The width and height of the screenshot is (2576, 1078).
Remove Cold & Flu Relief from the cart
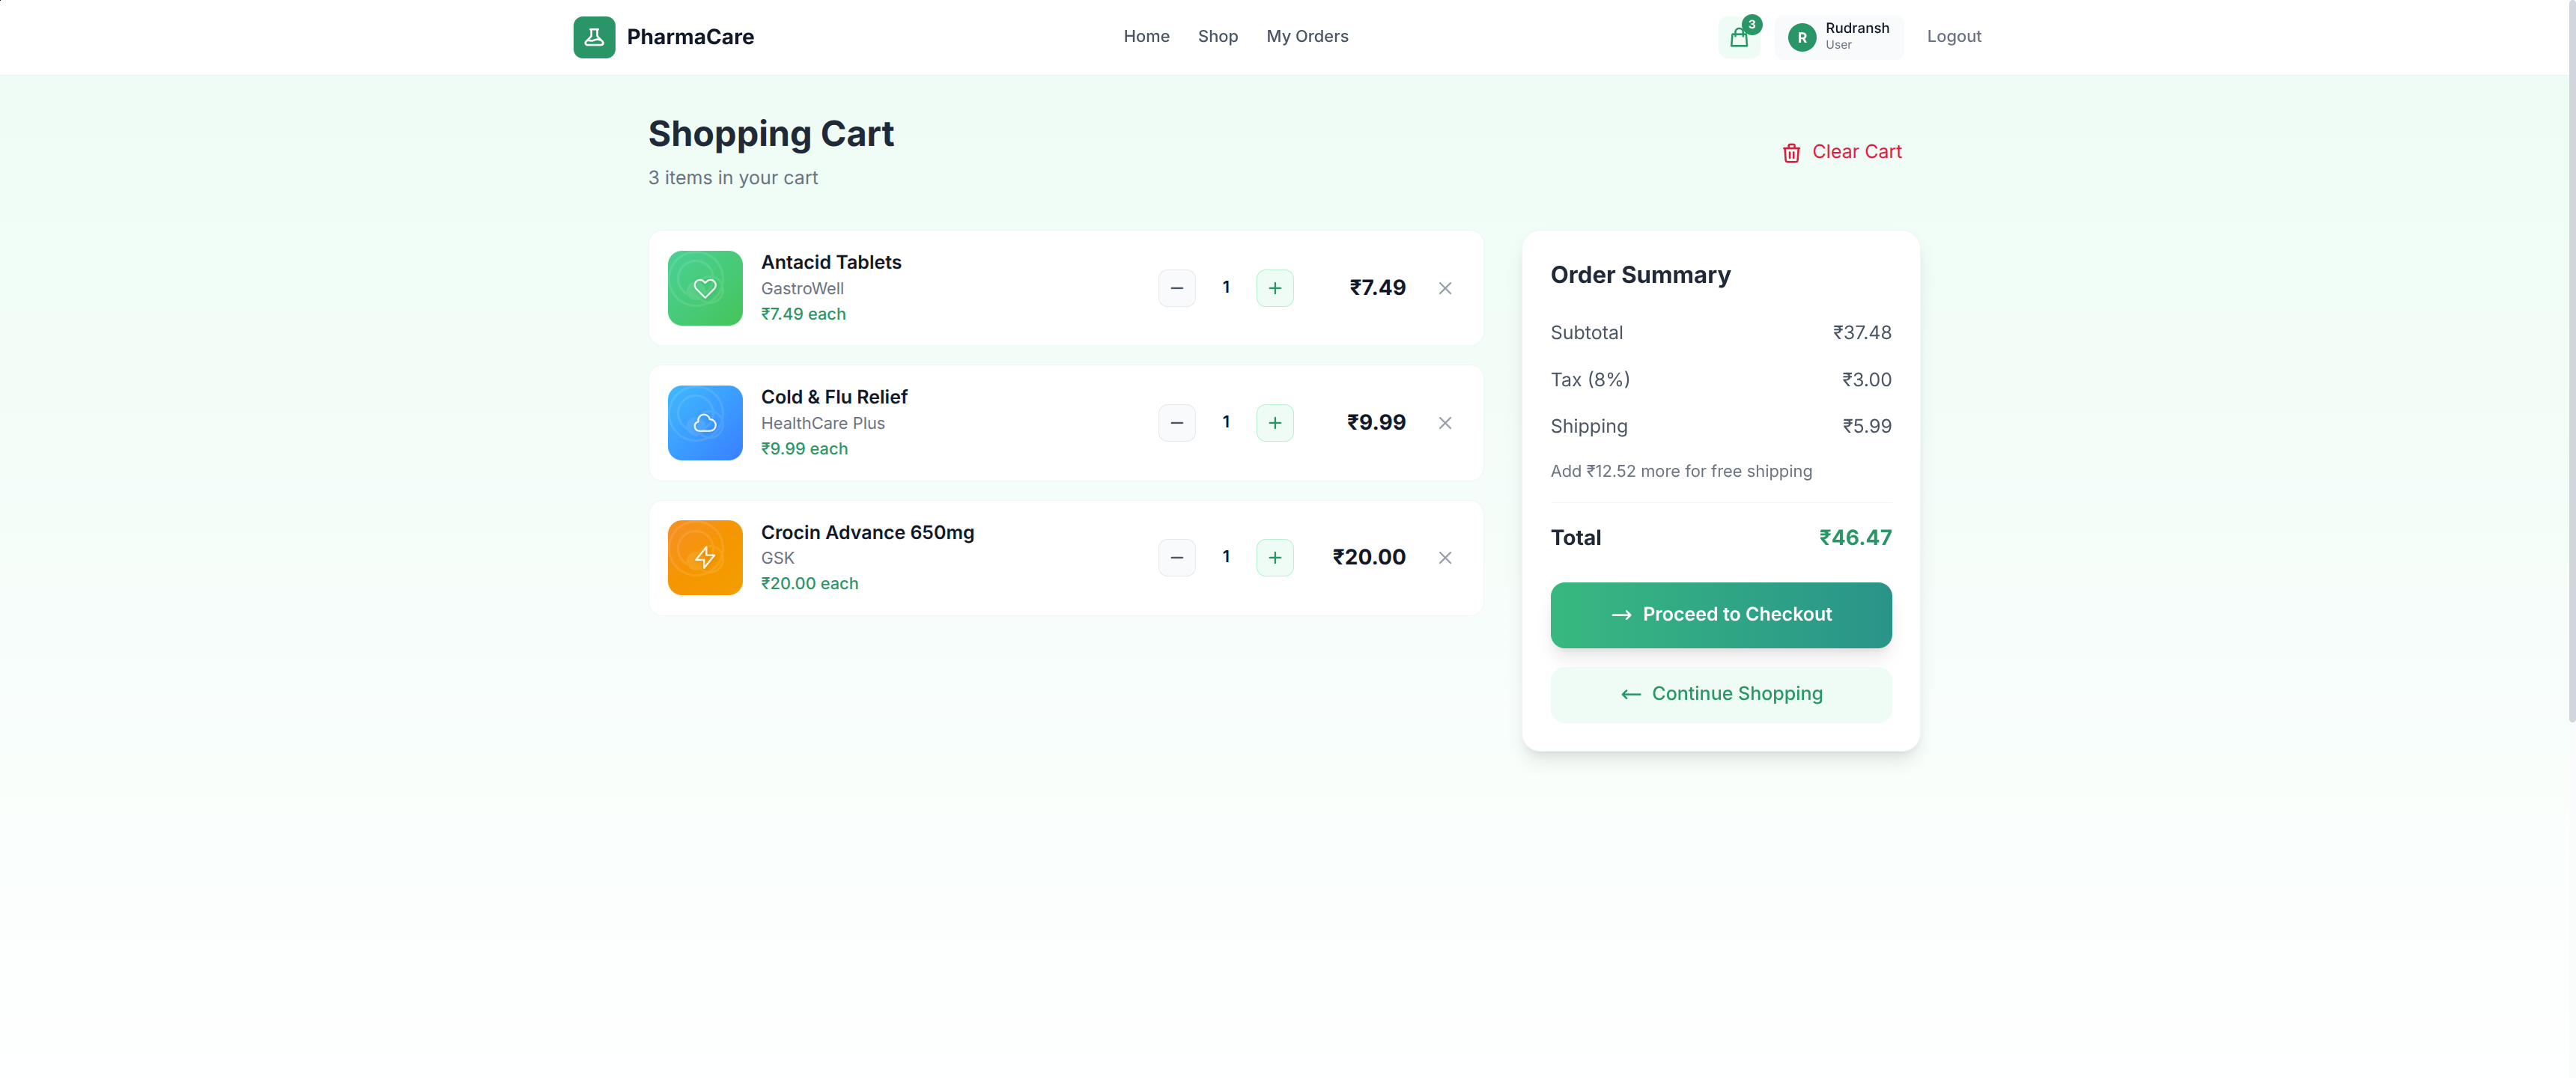pos(1445,423)
